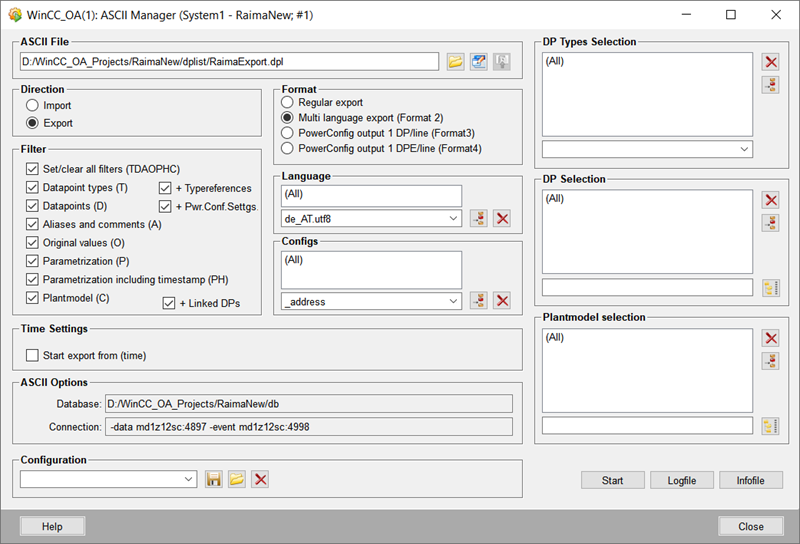800x544 pixels.
Task: Click add icon next to _address dropdown
Action: point(479,300)
